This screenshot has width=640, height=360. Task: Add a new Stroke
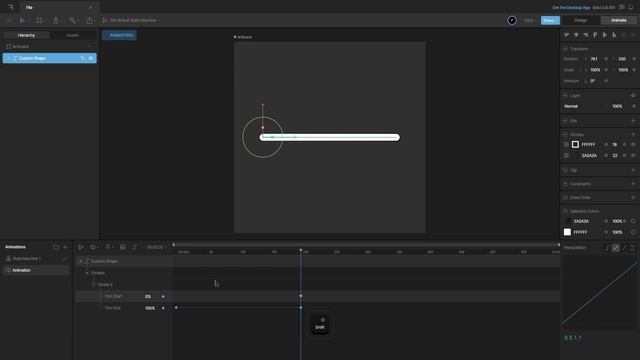point(633,134)
